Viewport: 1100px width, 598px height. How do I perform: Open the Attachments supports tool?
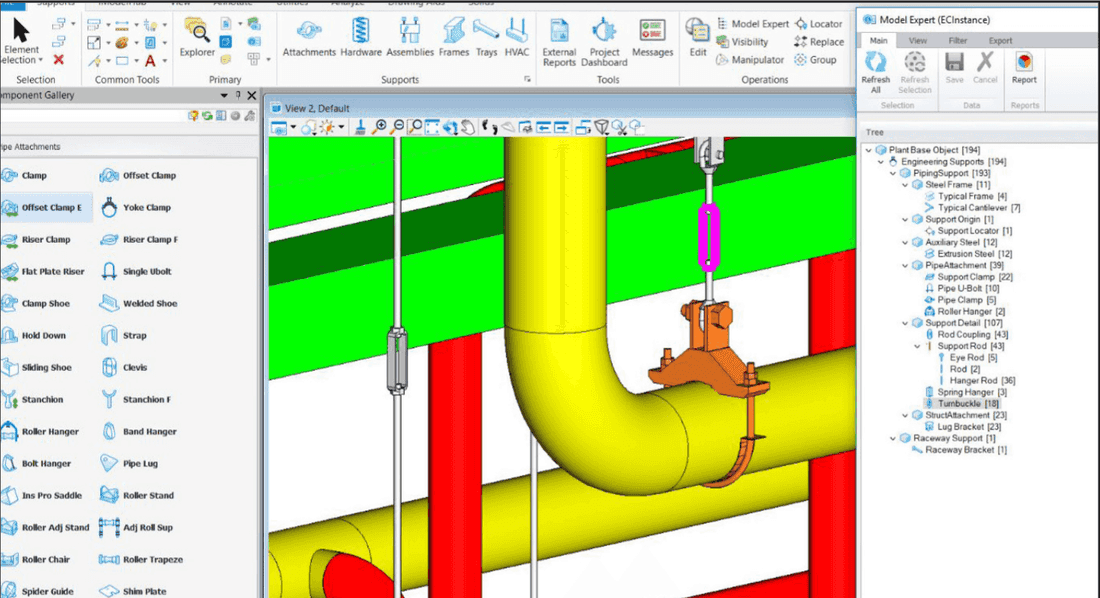(x=309, y=38)
